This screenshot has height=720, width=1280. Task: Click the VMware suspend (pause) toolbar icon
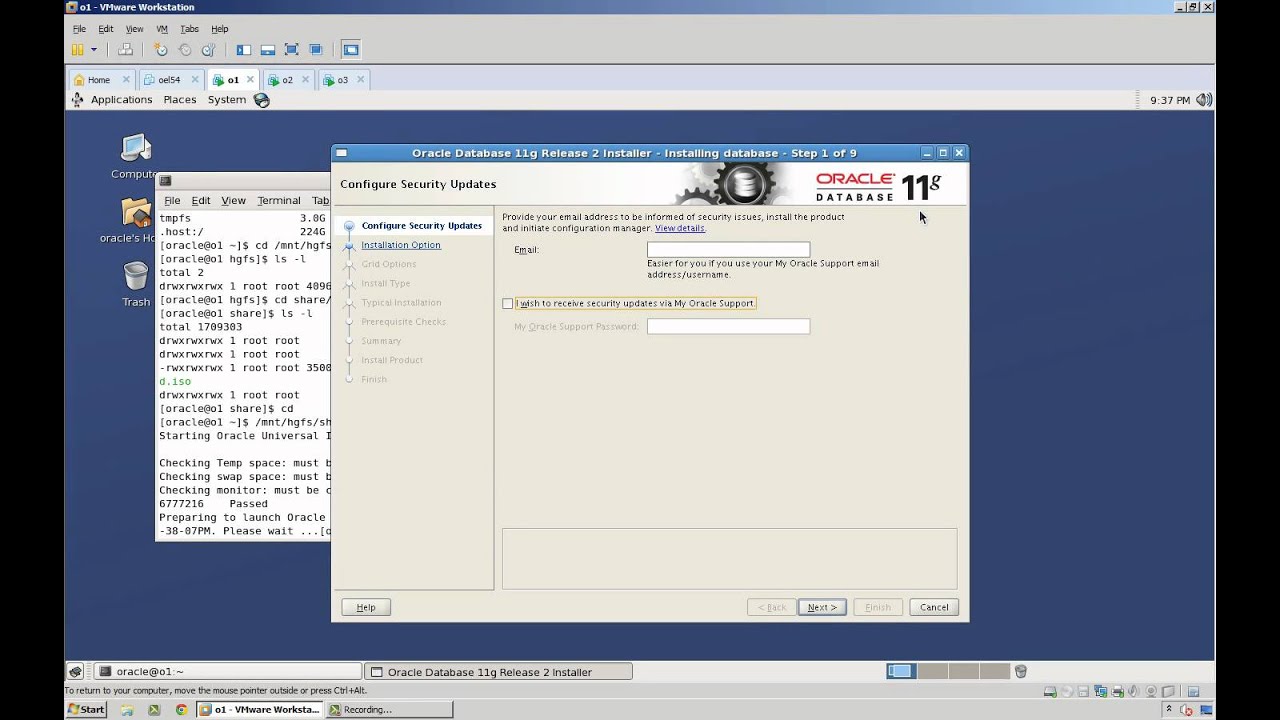pos(78,49)
